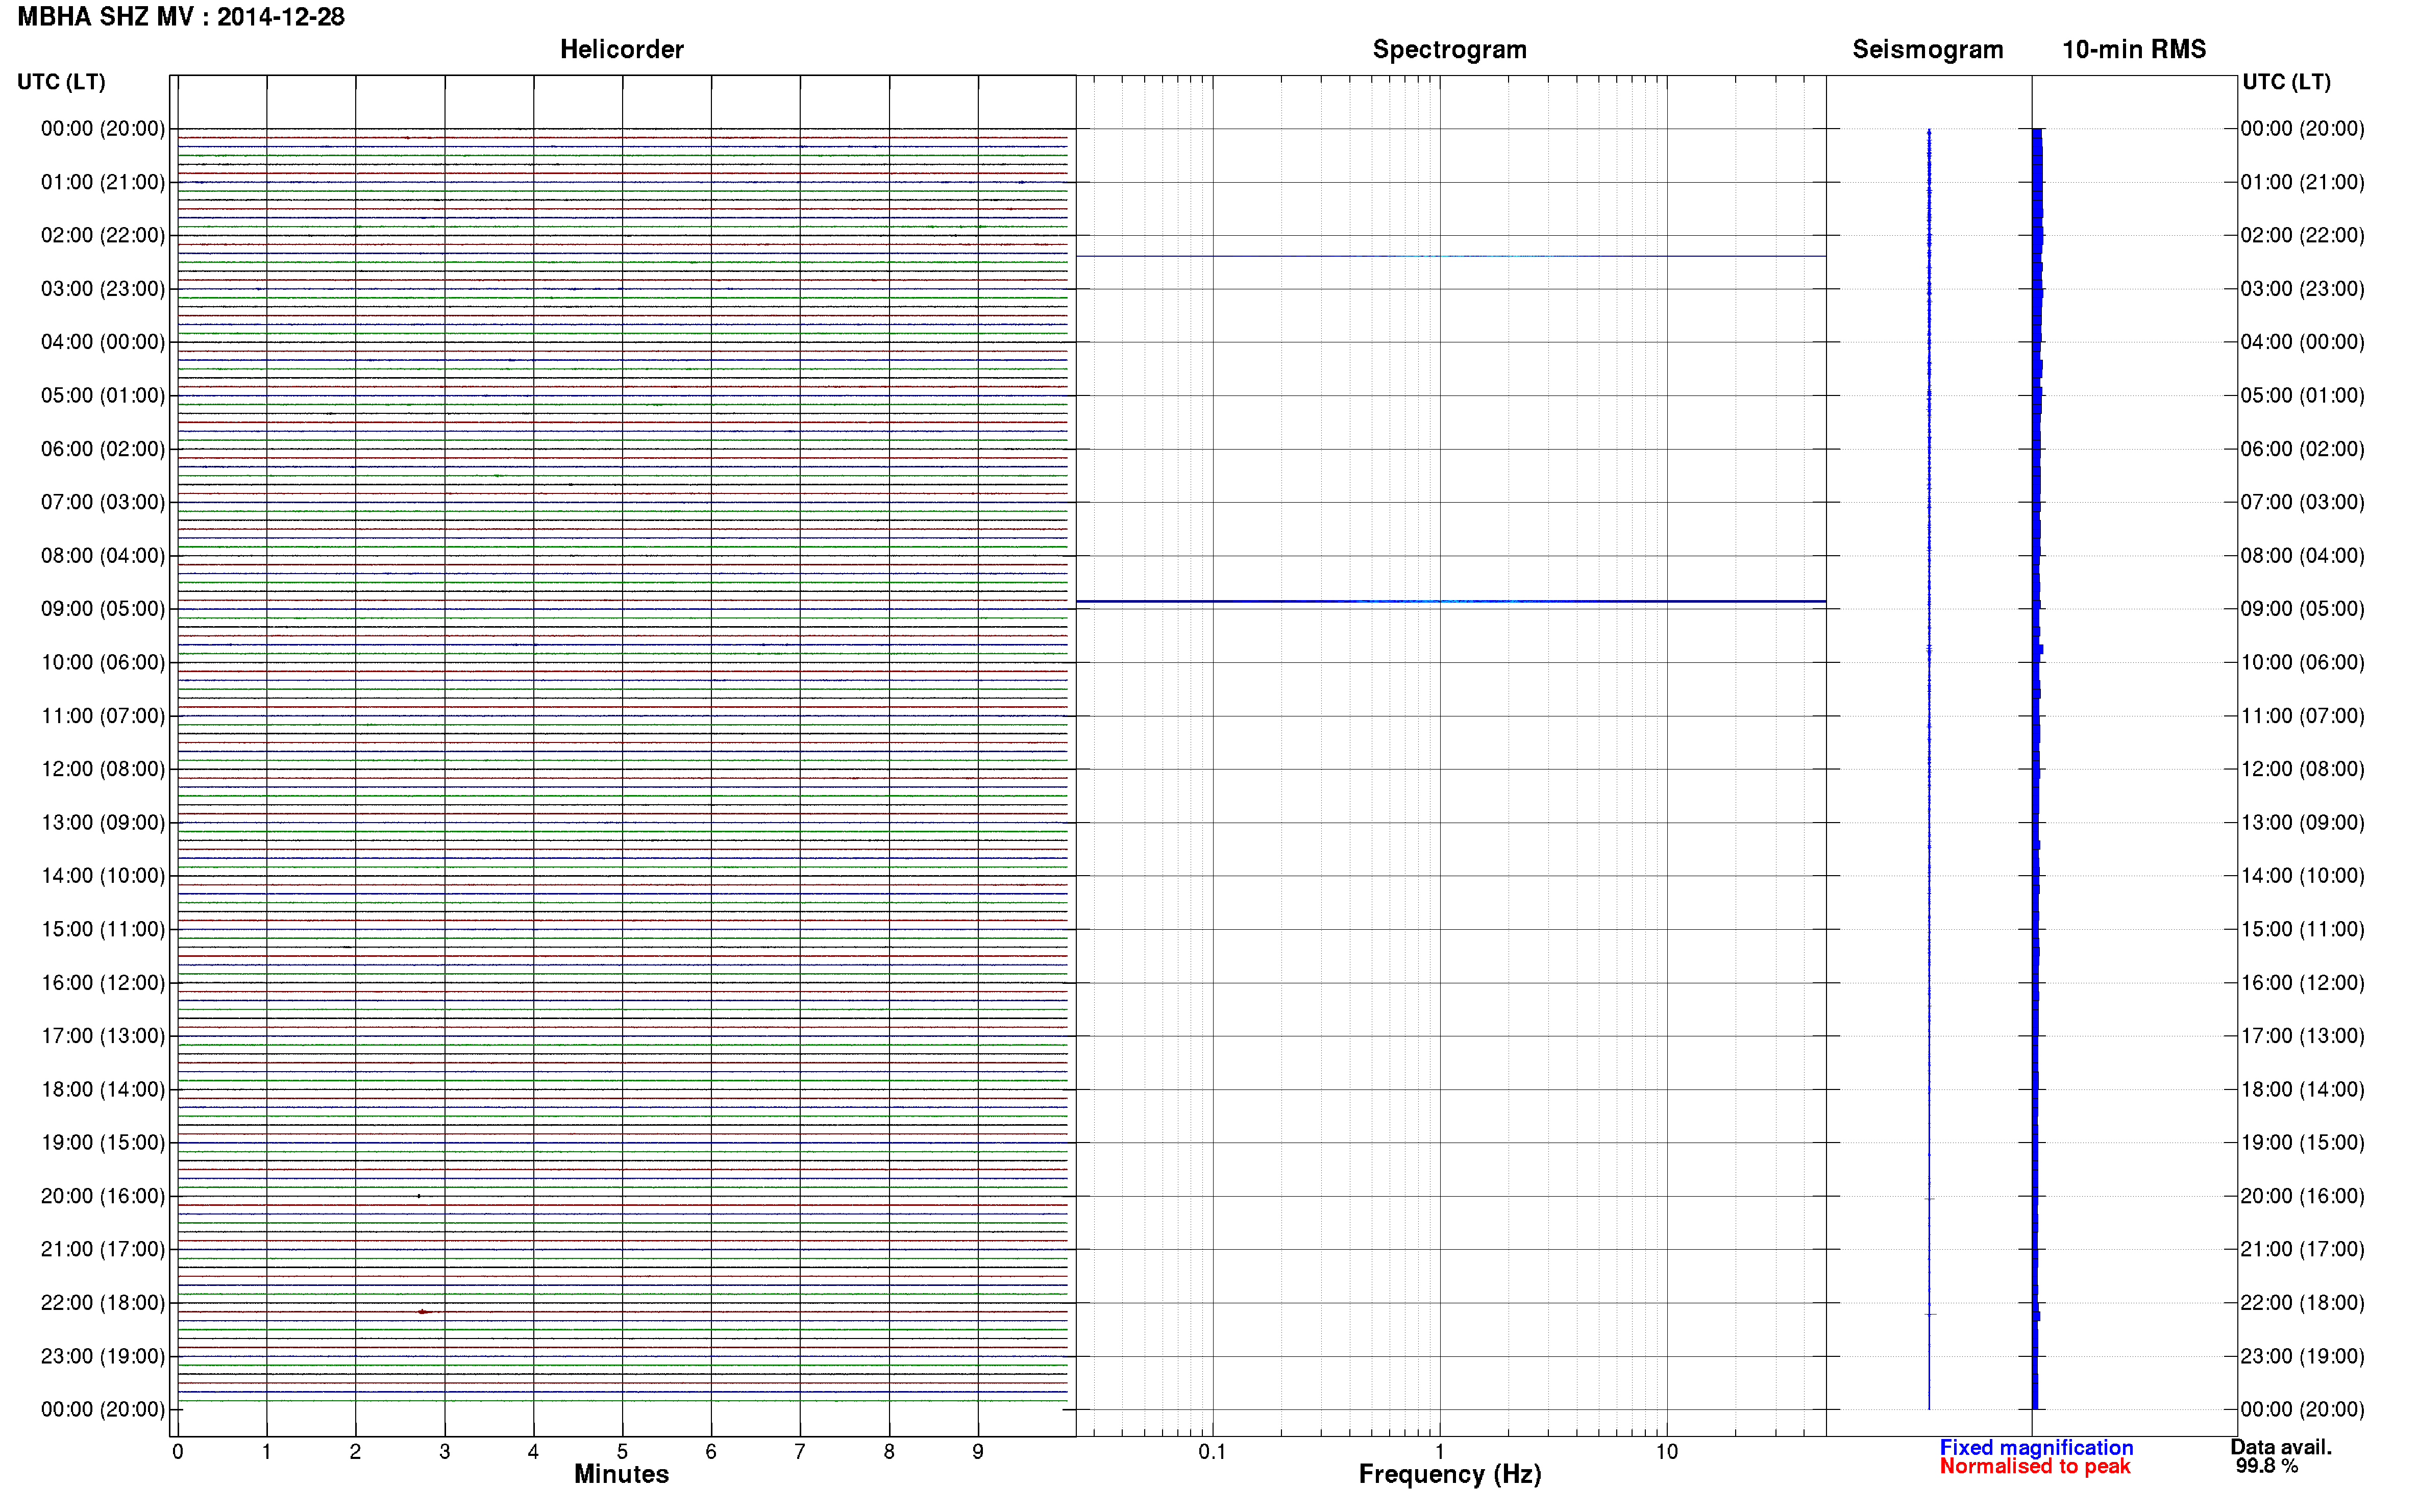Click the red "Normalised to peak" legend text
2419x1512 pixels.
tap(2035, 1467)
